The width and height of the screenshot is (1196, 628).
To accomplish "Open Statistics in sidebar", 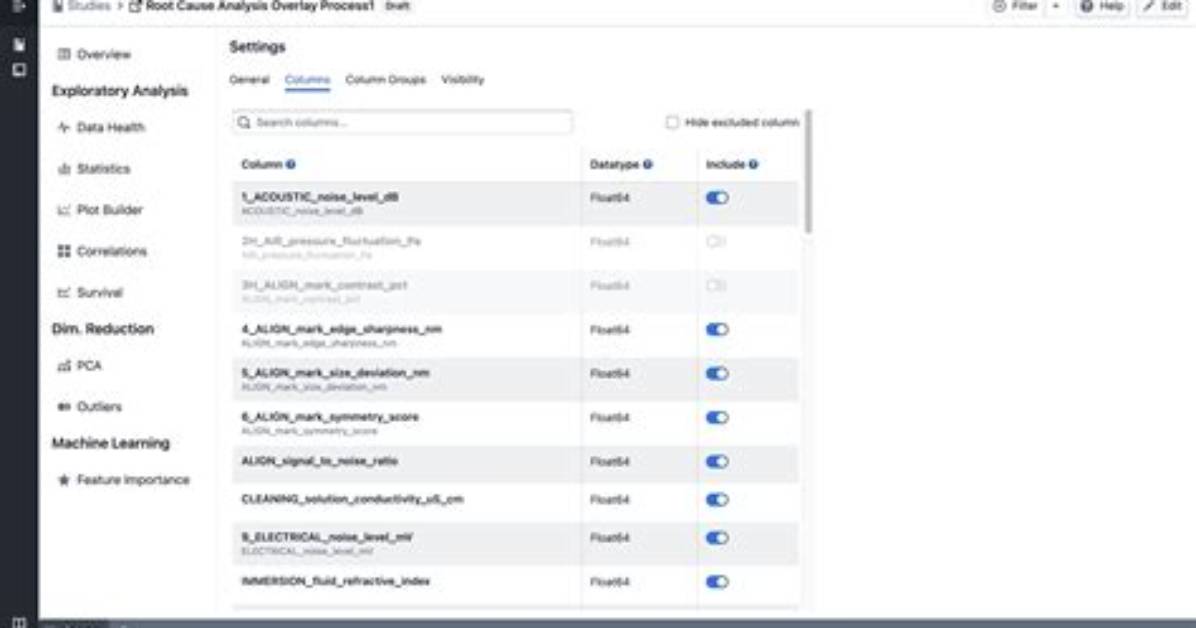I will 93,169.
